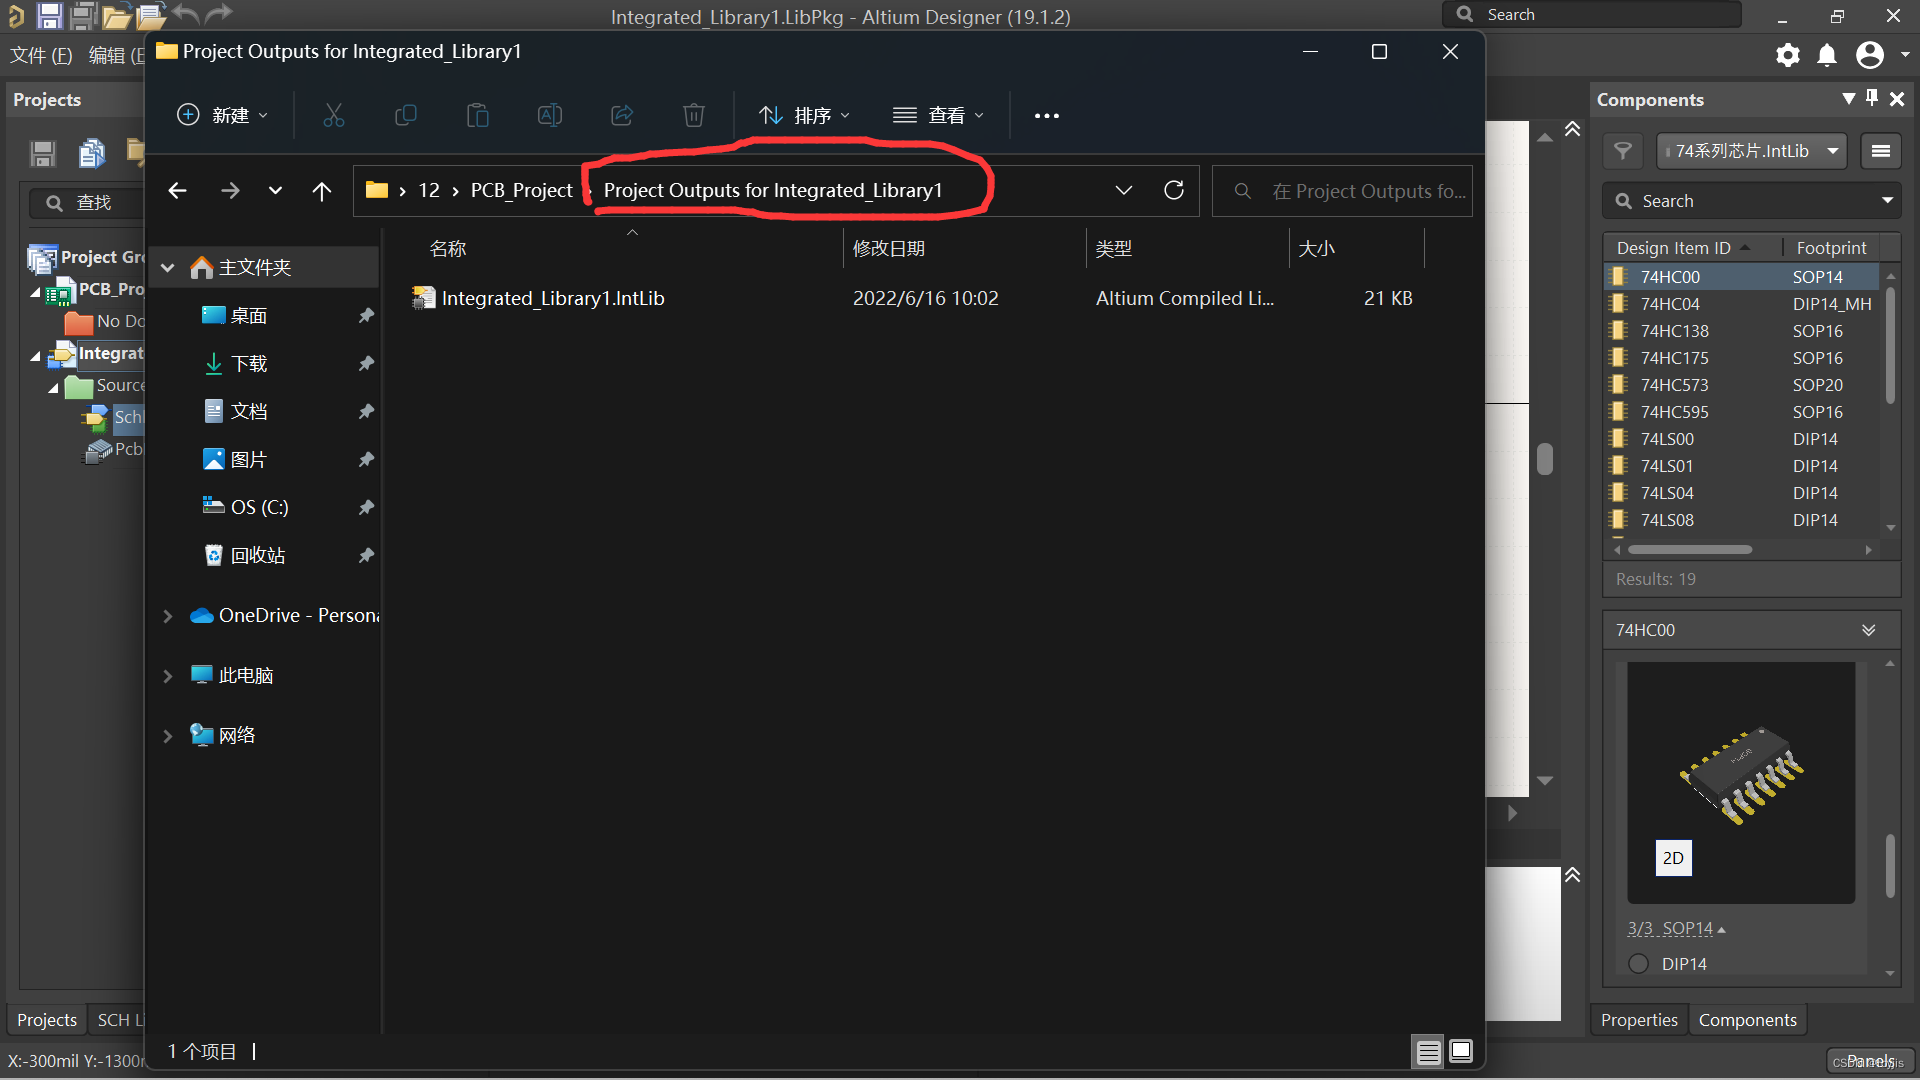
Task: Toggle the 2D view button on footprint preview
Action: [x=1673, y=858]
